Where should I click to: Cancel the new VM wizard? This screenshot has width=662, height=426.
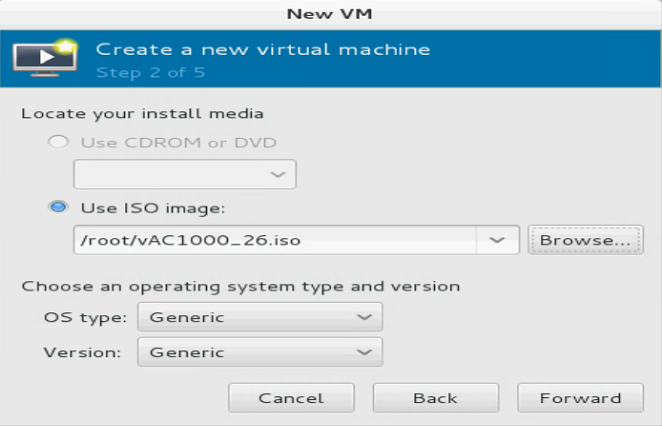(x=291, y=398)
